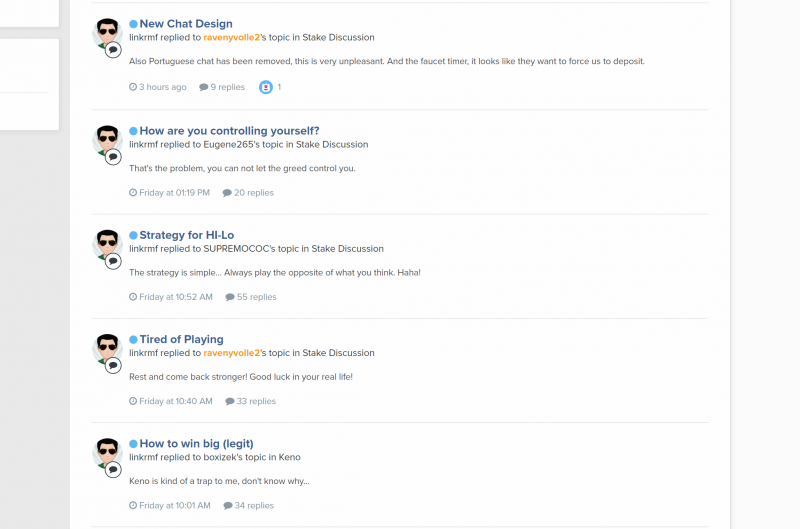
Task: Click speech bubble icon beside 20 replies
Action: pyautogui.click(x=227, y=193)
